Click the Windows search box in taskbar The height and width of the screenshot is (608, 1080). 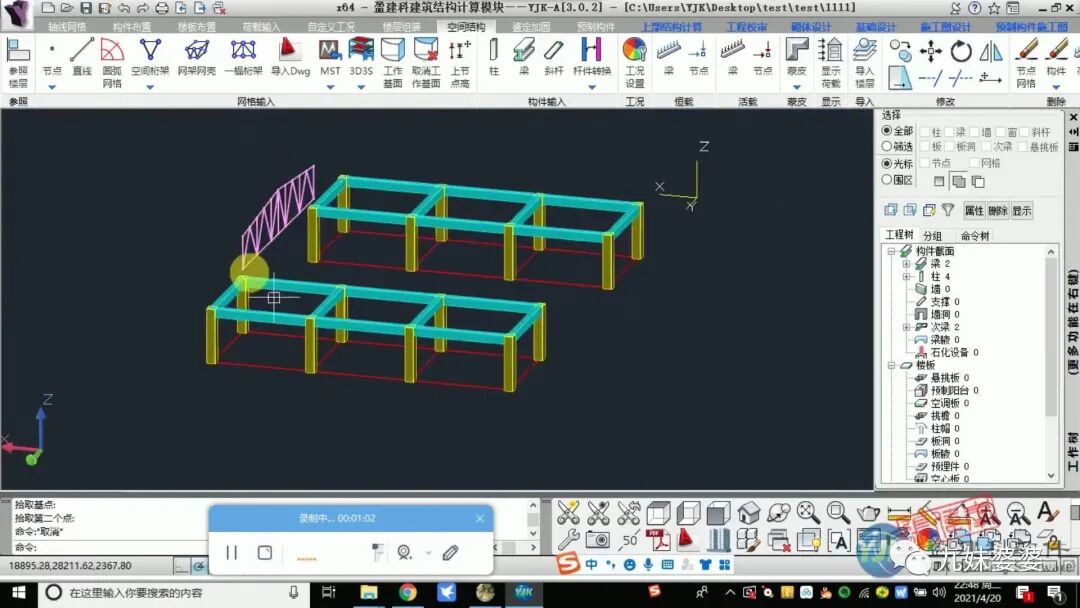[174, 592]
